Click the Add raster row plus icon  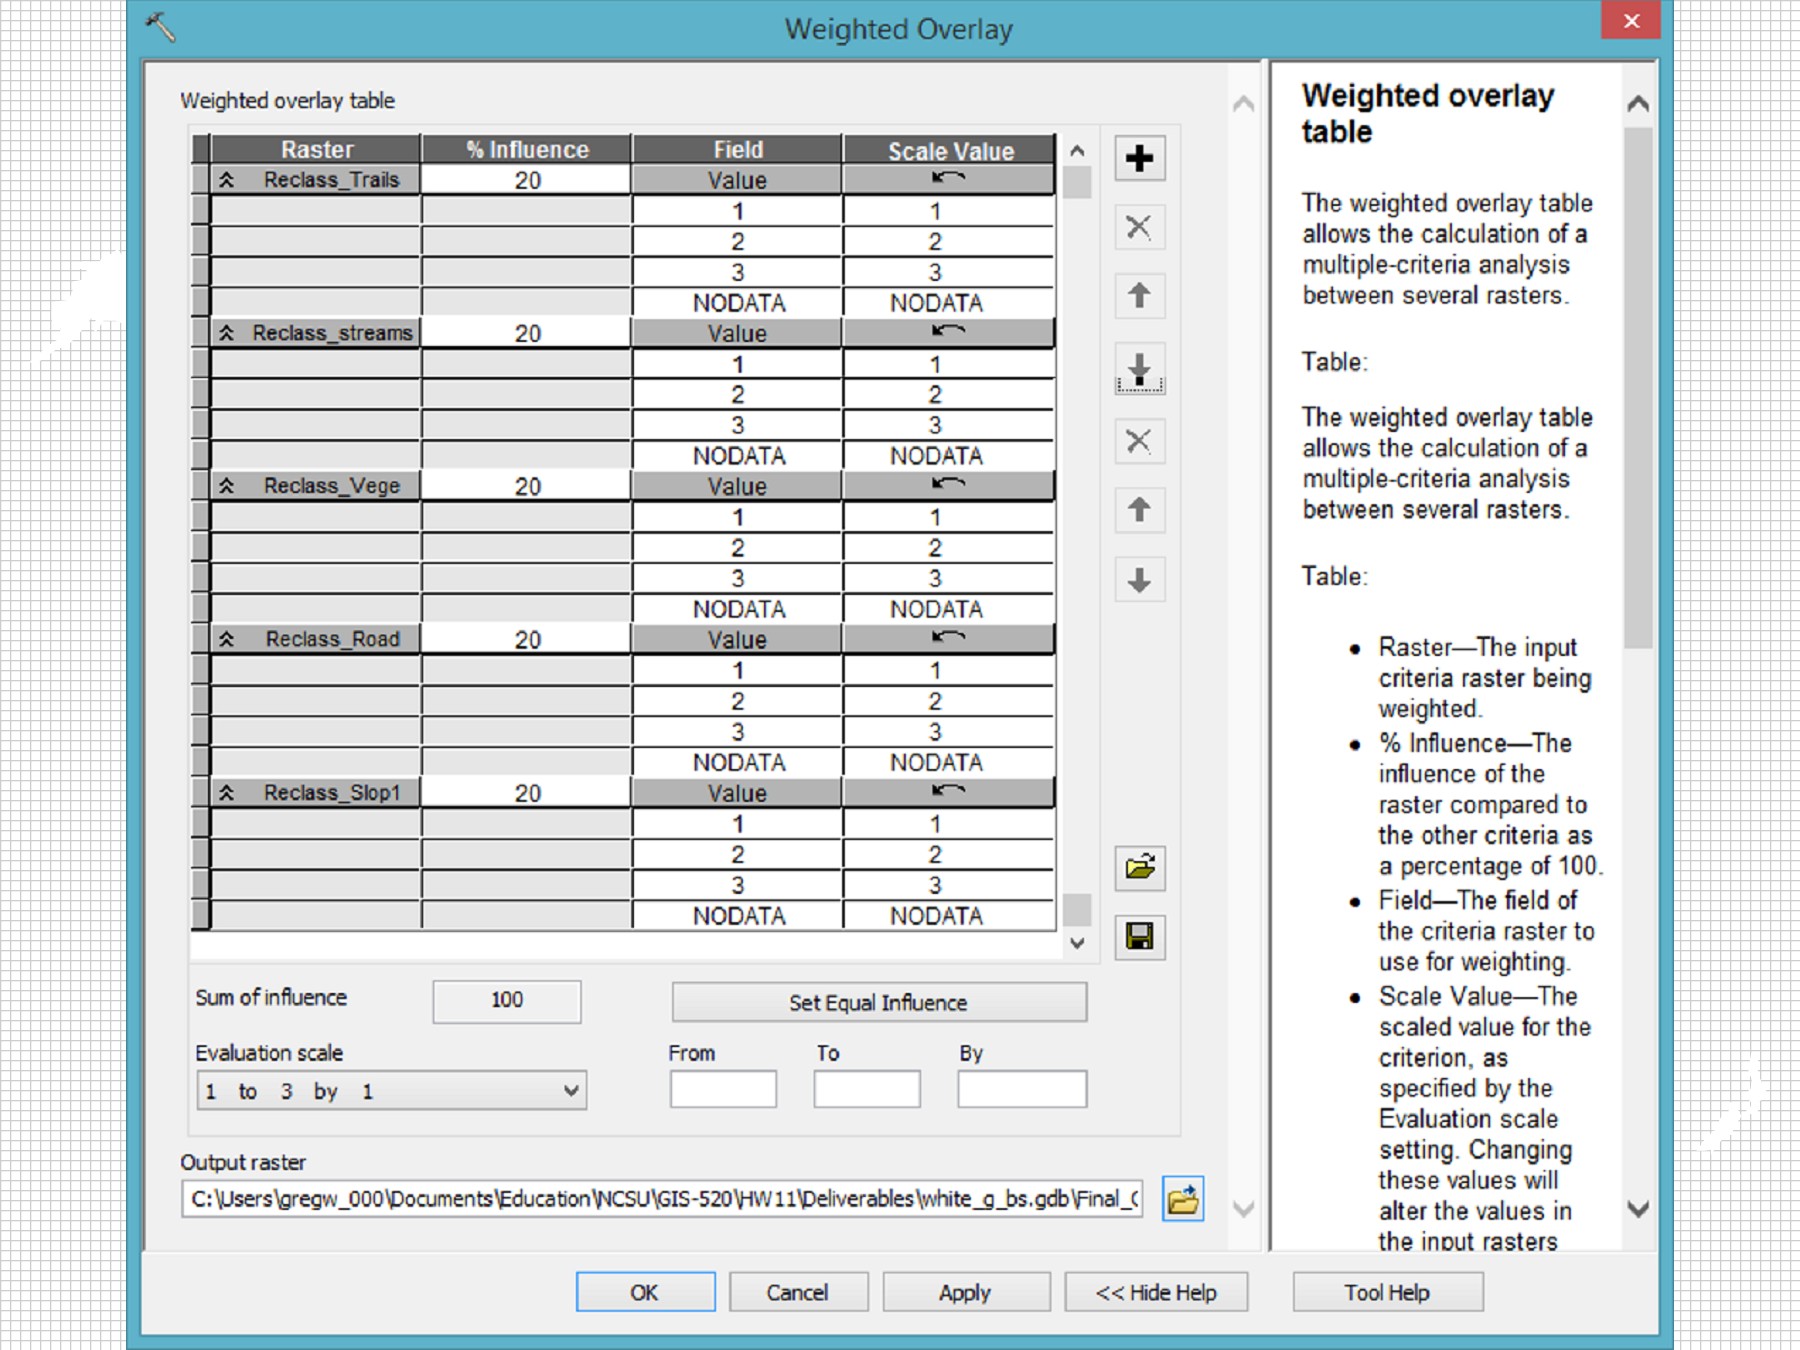click(x=1139, y=158)
